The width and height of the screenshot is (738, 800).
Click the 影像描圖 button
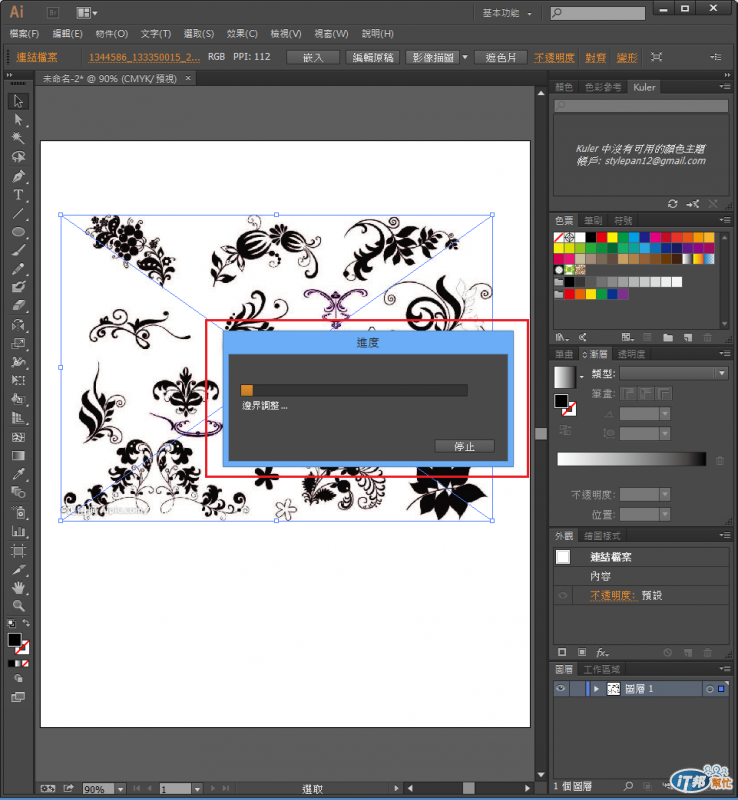[433, 57]
